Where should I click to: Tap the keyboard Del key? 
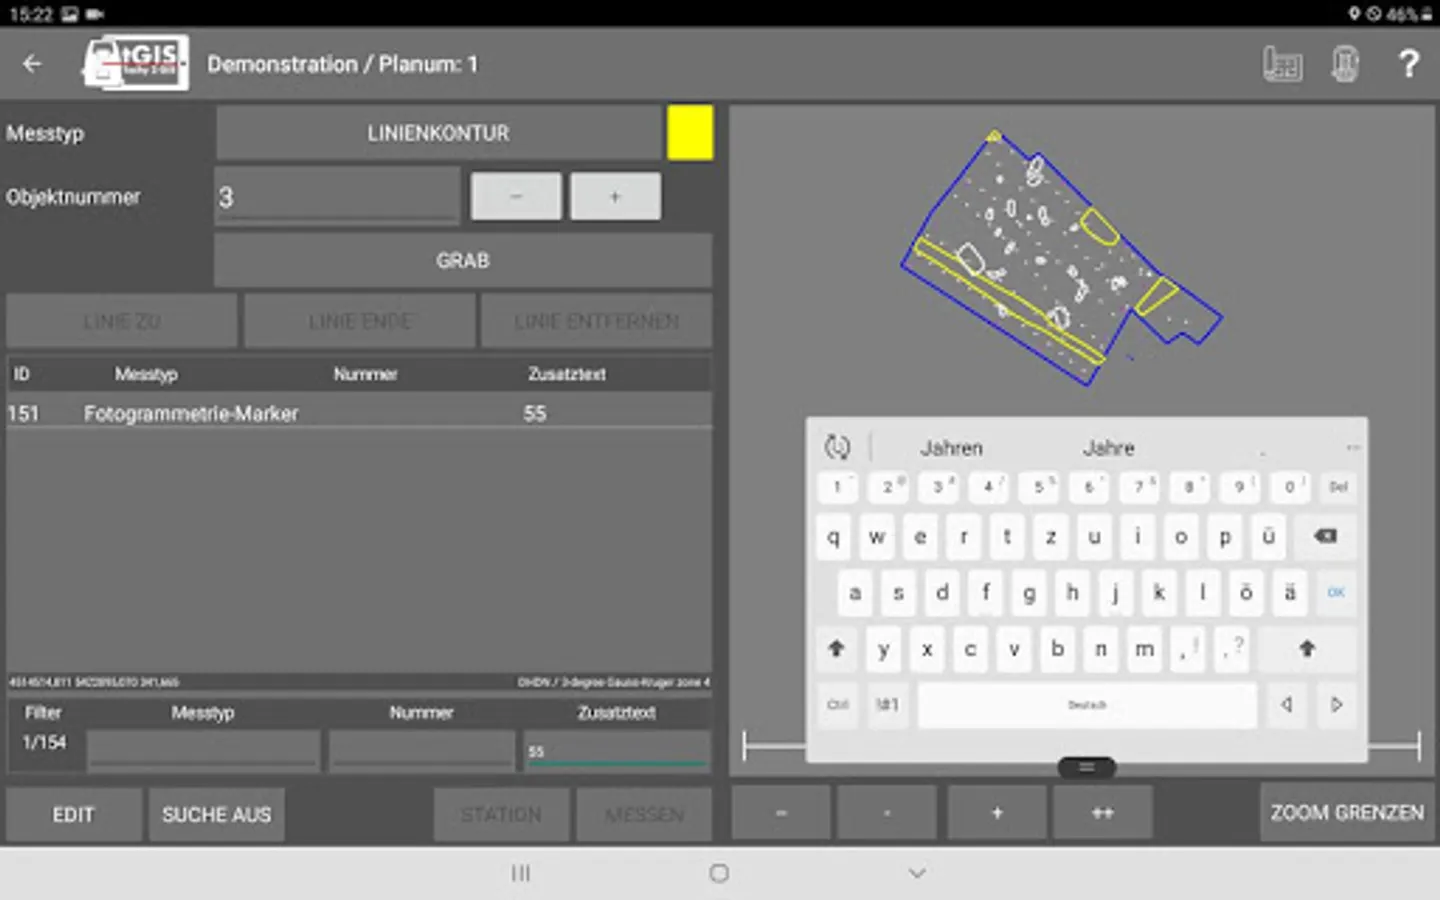(1338, 487)
